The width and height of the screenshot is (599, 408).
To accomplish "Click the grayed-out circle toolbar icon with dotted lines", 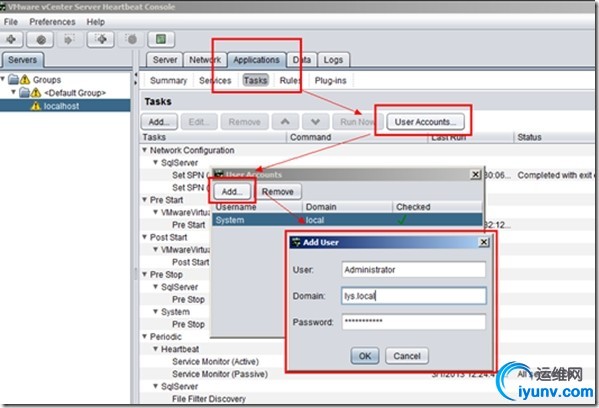I will (x=131, y=39).
